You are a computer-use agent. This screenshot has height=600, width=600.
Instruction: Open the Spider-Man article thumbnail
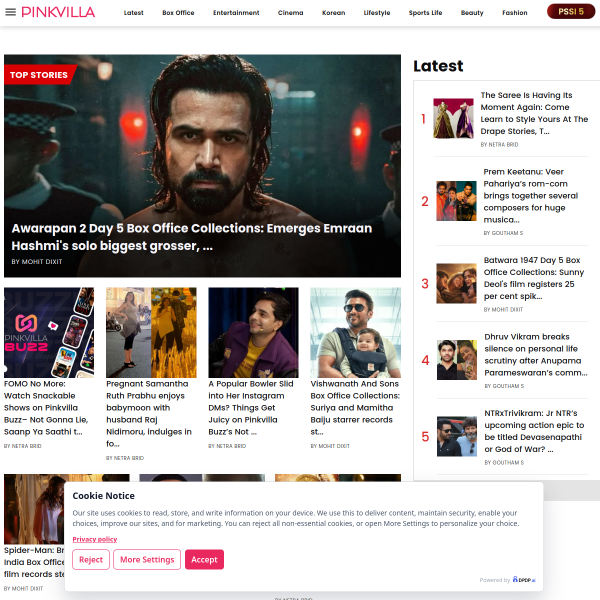pos(34,509)
